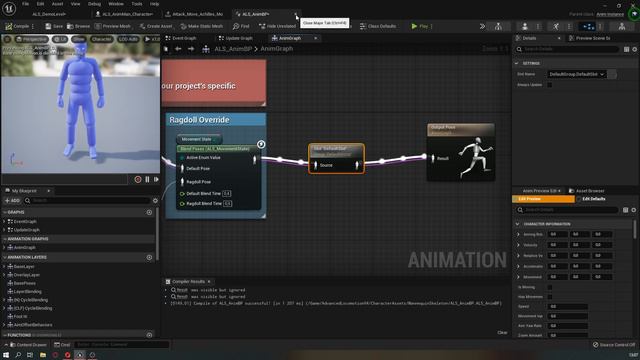Open viewport options hamburger menu

[x=7, y=39]
